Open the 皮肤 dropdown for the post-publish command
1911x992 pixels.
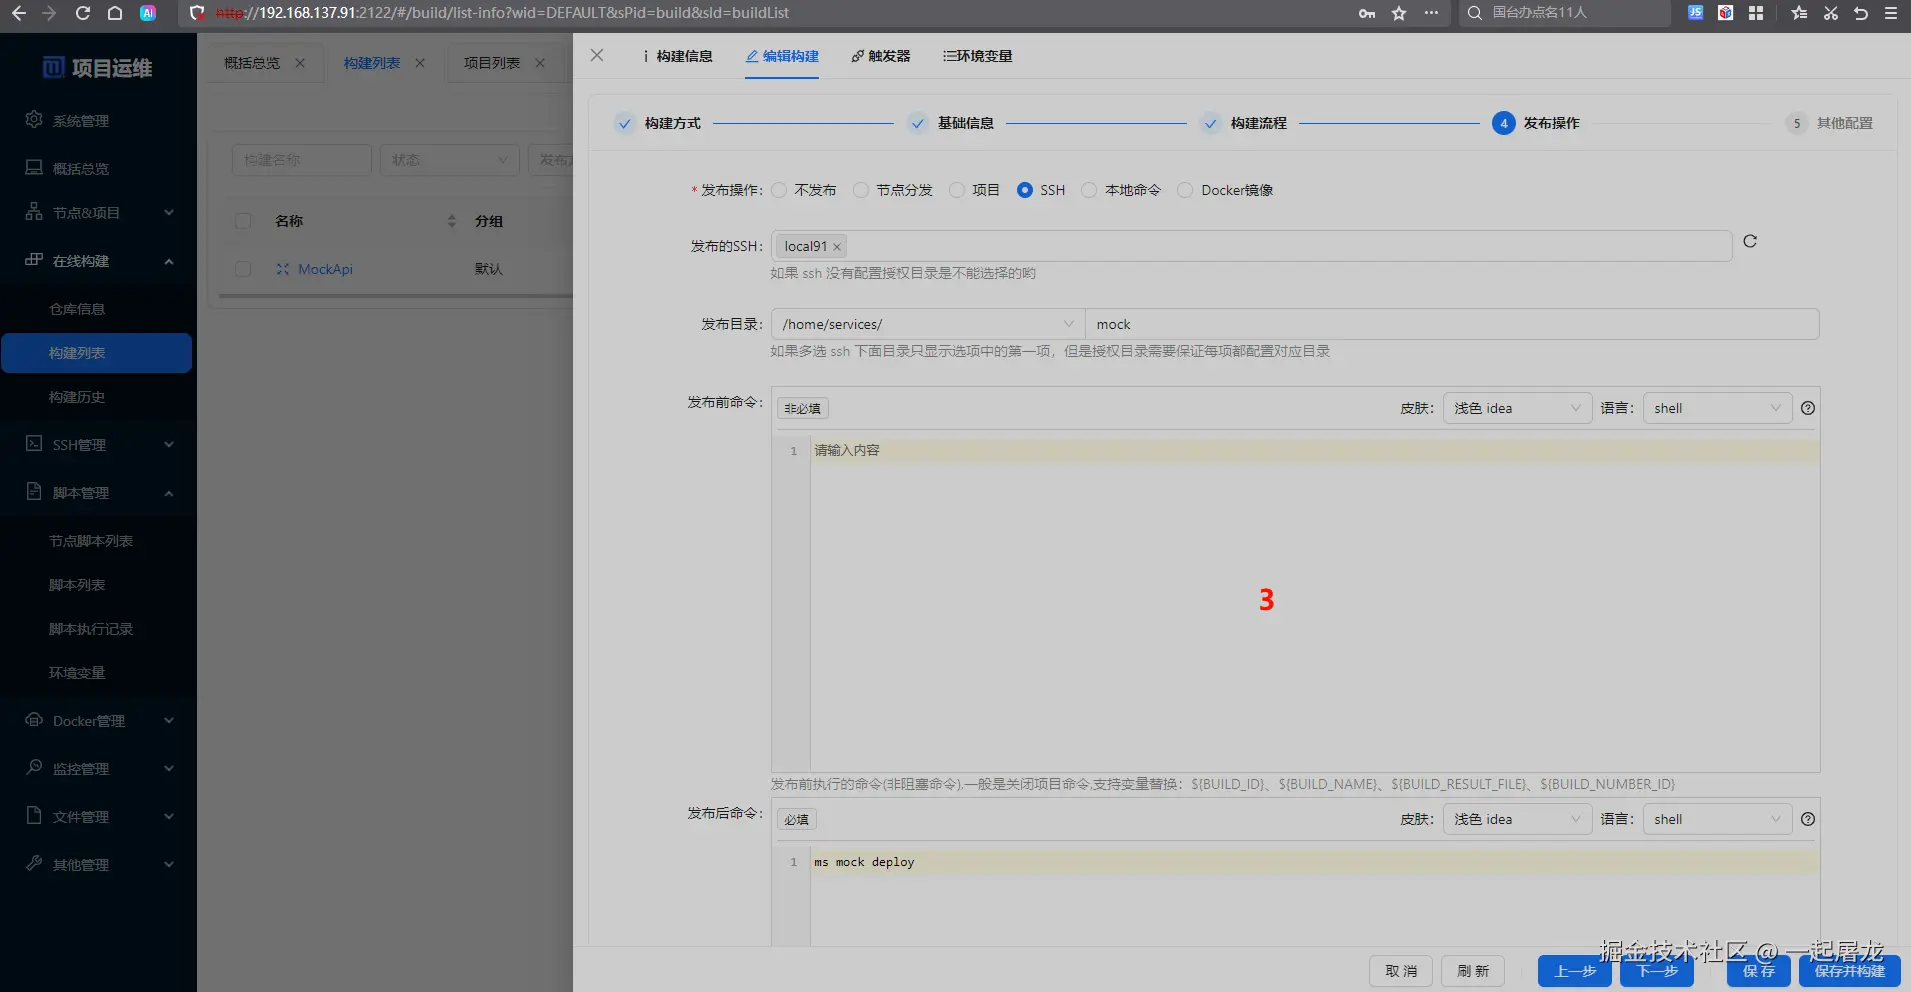pos(1517,819)
